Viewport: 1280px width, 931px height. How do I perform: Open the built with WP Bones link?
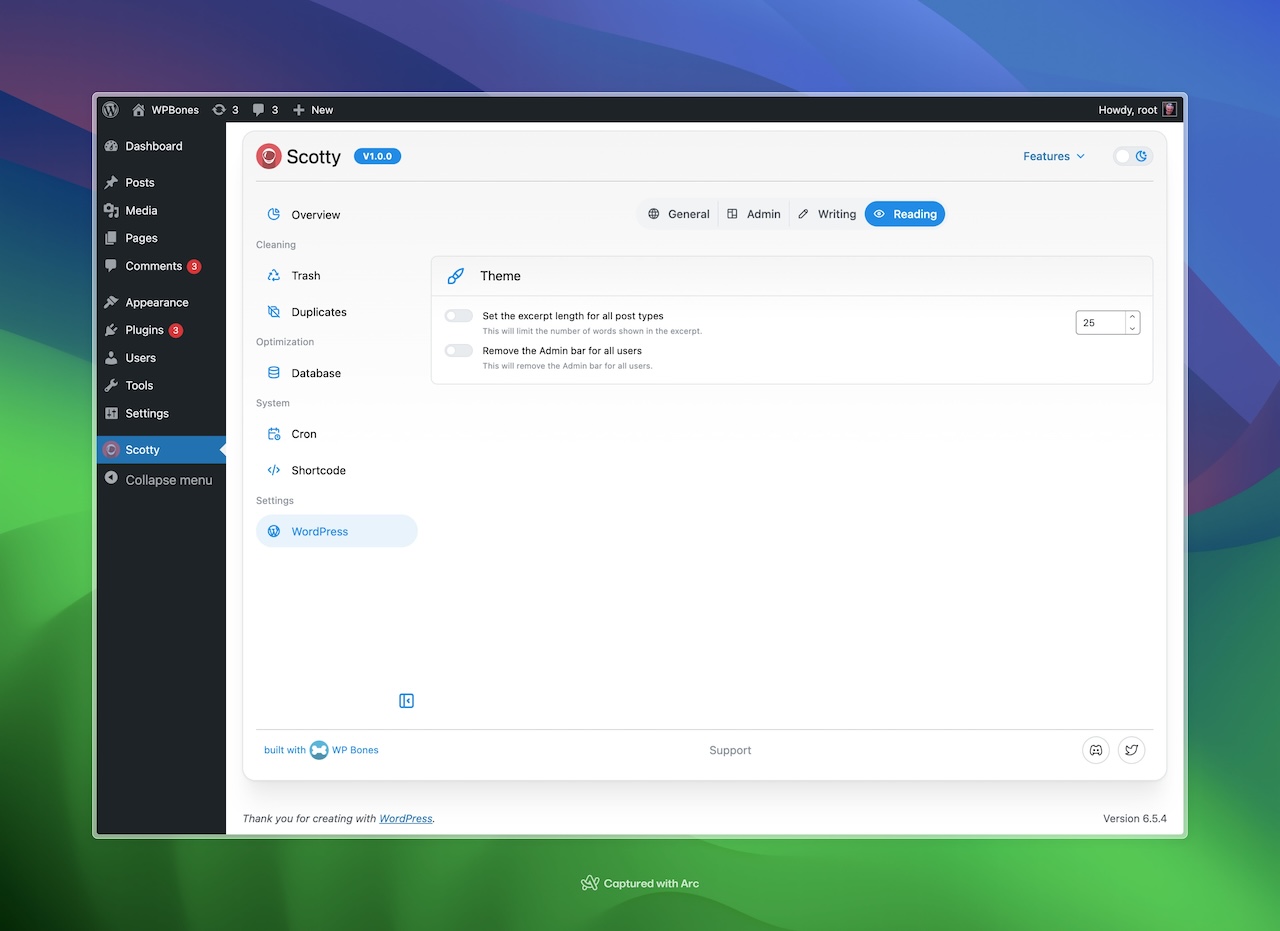point(321,750)
